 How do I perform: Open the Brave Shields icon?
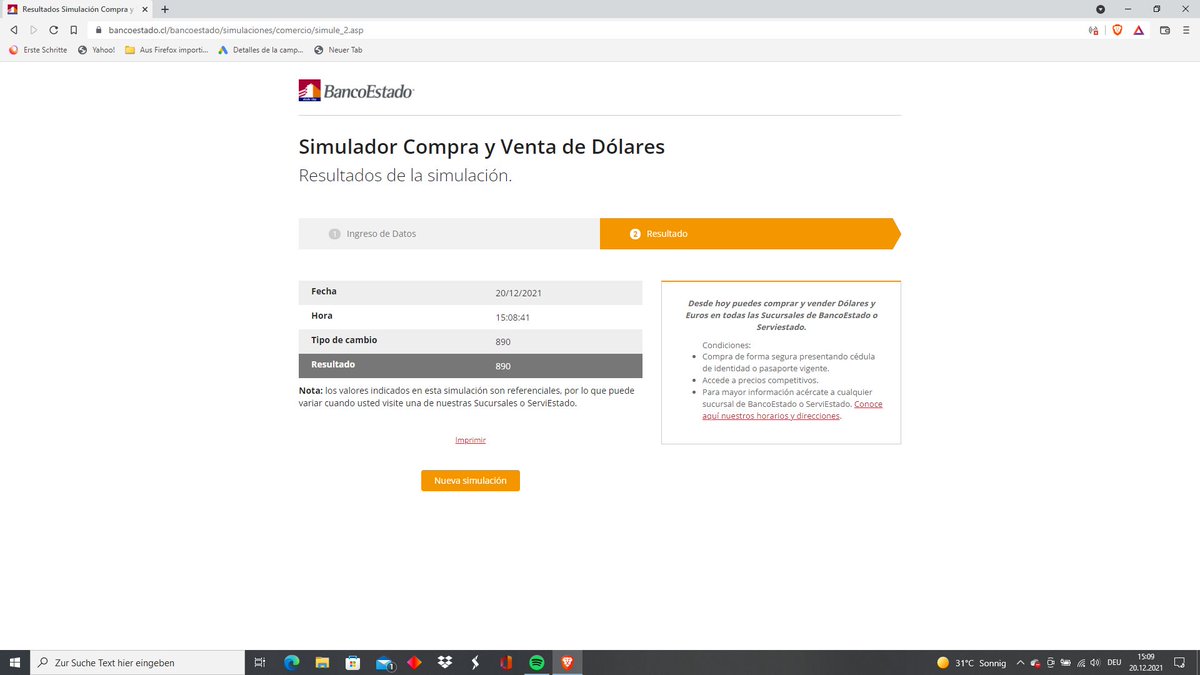(1117, 30)
